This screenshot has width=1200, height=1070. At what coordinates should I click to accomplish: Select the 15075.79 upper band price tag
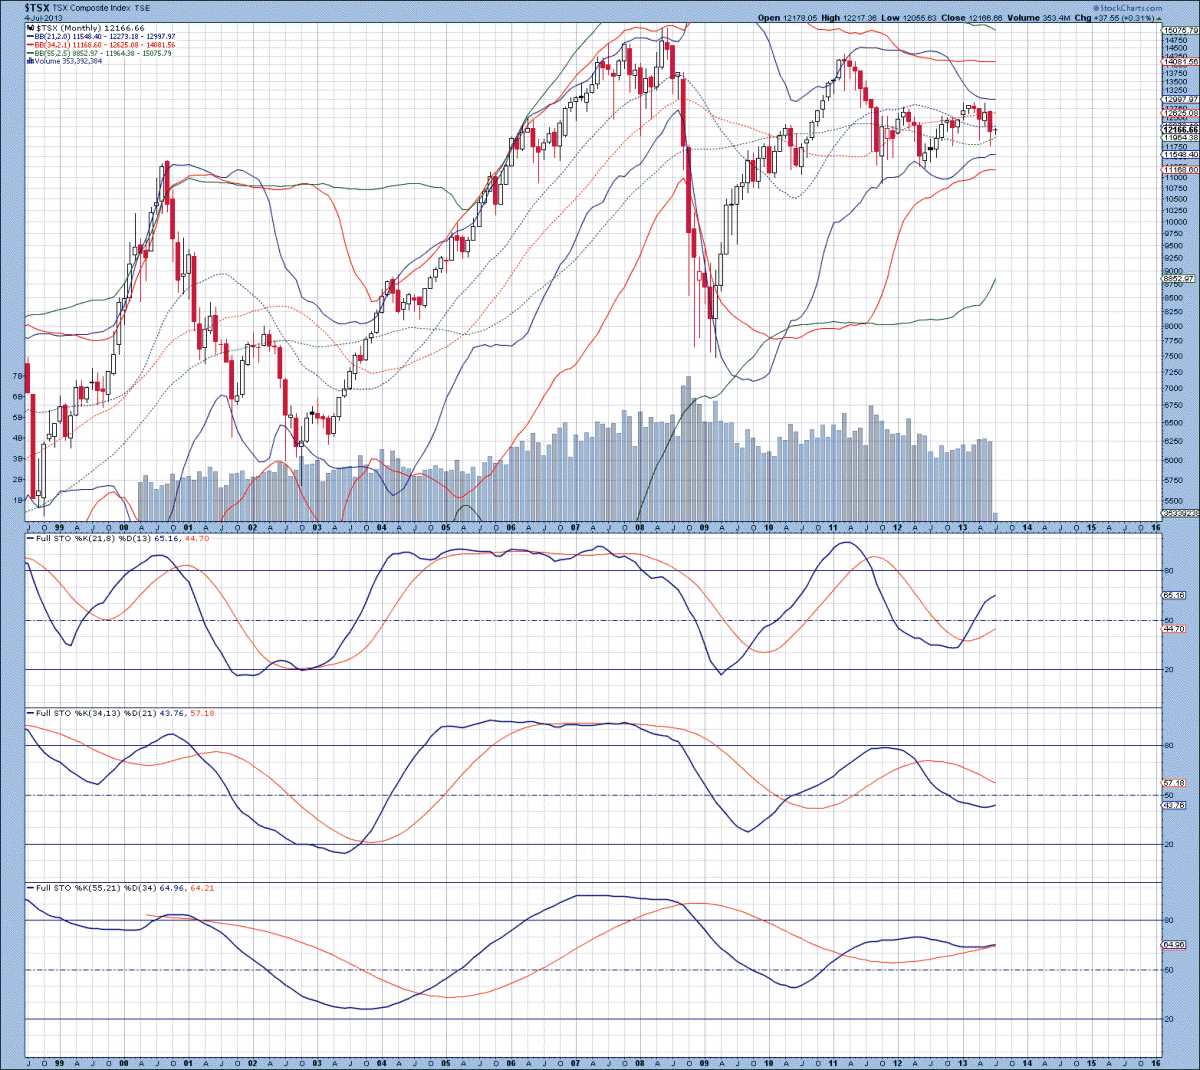(x=1180, y=30)
